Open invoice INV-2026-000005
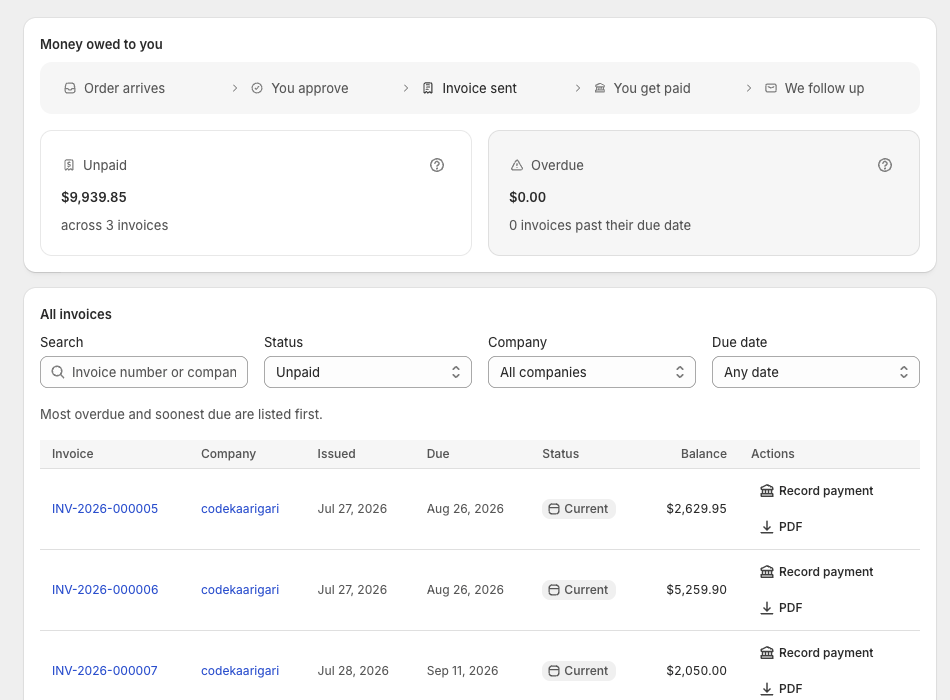This screenshot has height=700, width=950. tap(105, 509)
